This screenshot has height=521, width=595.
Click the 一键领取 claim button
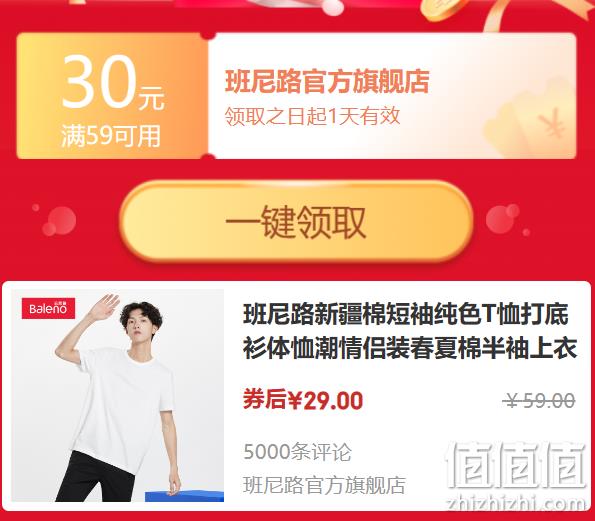point(296,221)
